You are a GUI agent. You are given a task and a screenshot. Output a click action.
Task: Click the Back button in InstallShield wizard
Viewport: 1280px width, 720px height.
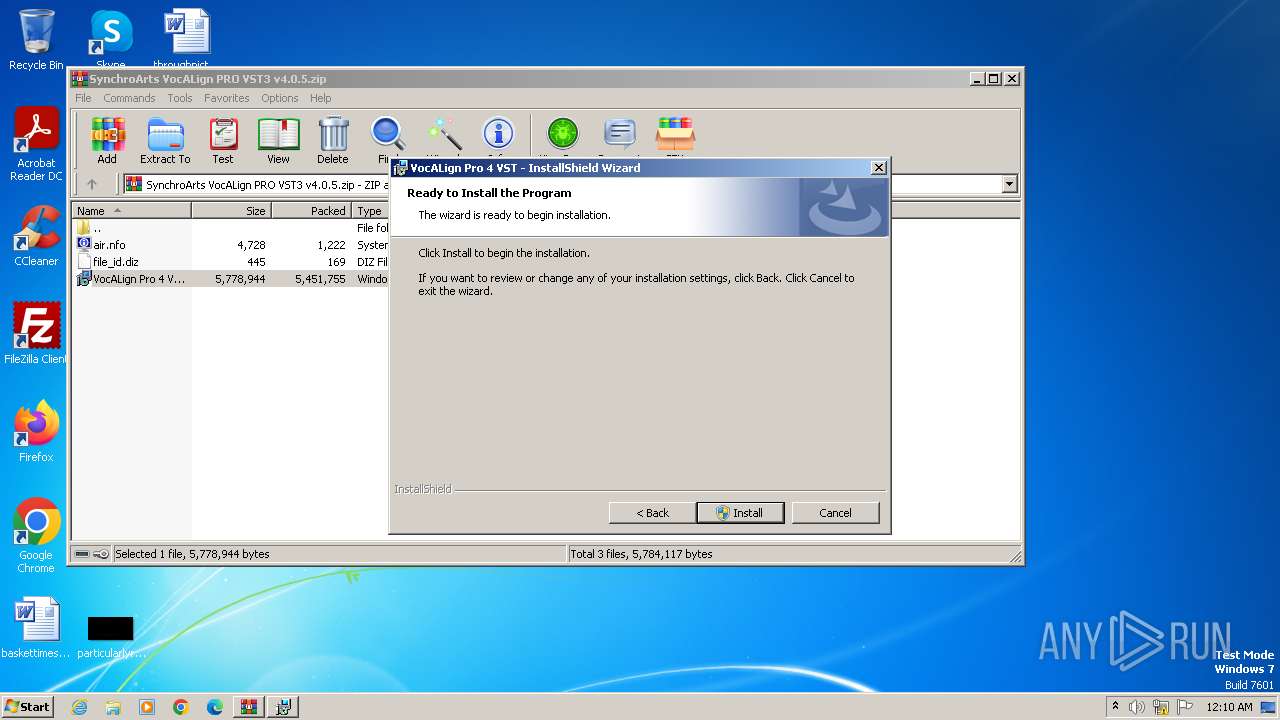click(653, 513)
